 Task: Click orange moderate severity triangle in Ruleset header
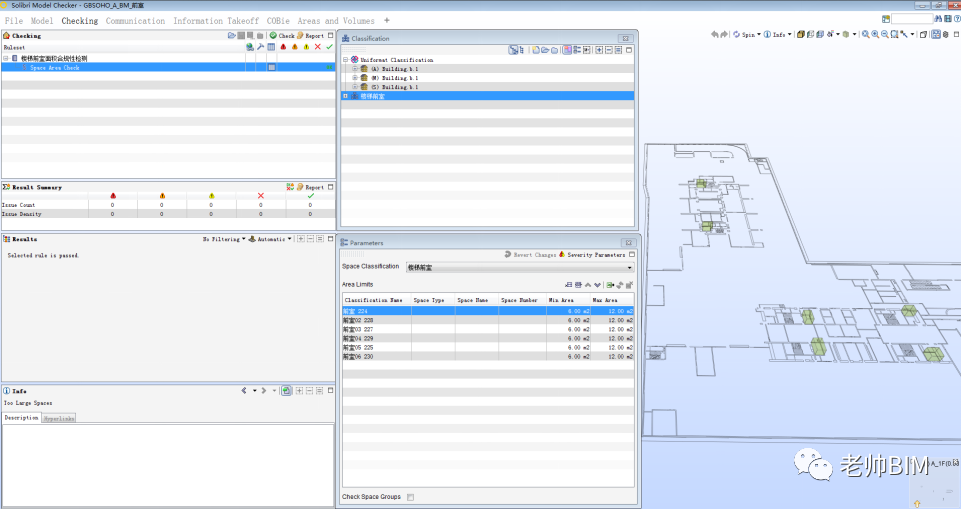click(295, 47)
